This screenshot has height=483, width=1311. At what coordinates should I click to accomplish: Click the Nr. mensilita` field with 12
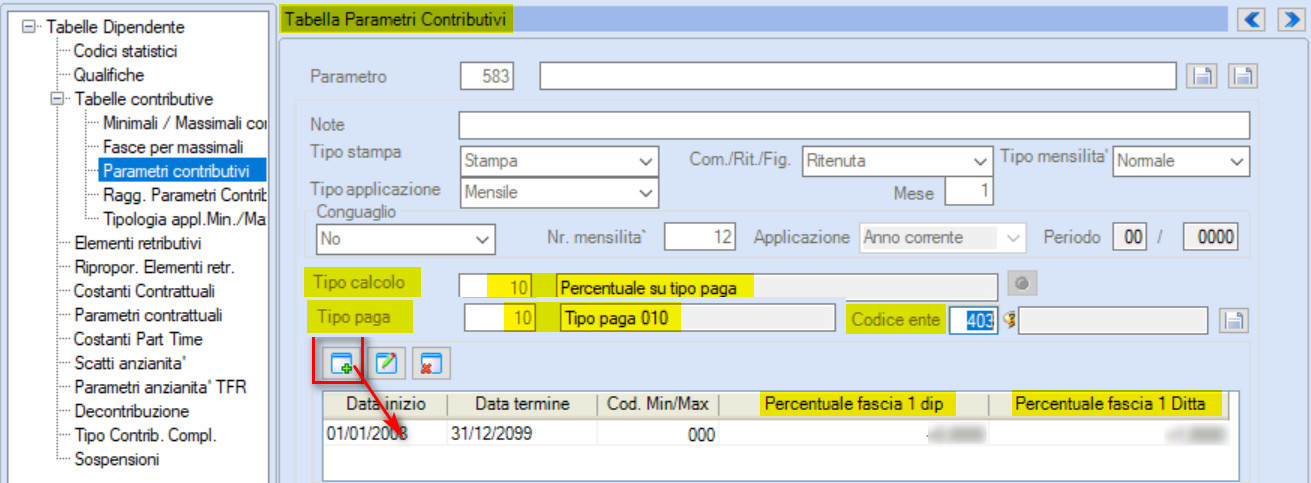click(700, 238)
